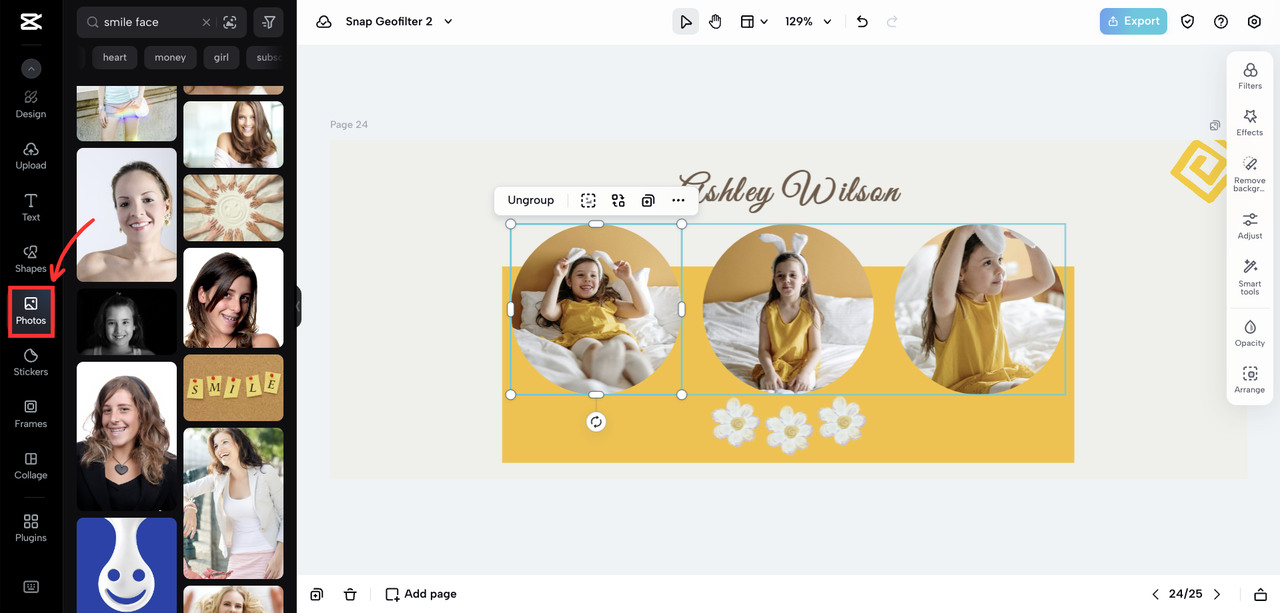Screen dimensions: 1280x613
Task: Open the Adjust sliders tool
Action: tap(1250, 226)
